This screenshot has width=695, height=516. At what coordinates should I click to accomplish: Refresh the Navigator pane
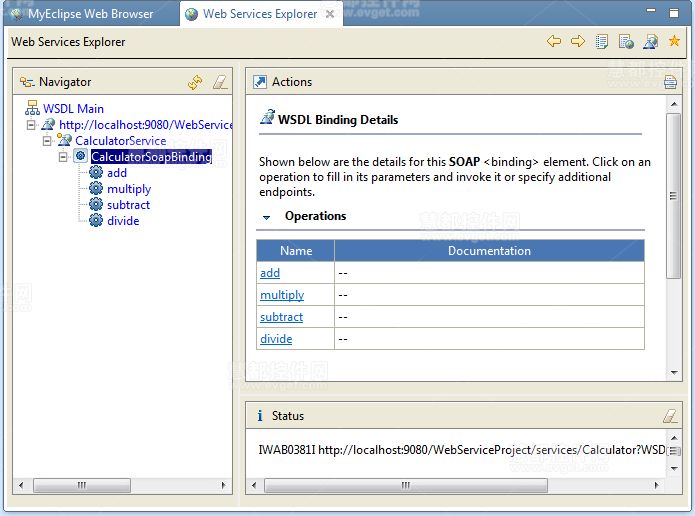point(195,82)
